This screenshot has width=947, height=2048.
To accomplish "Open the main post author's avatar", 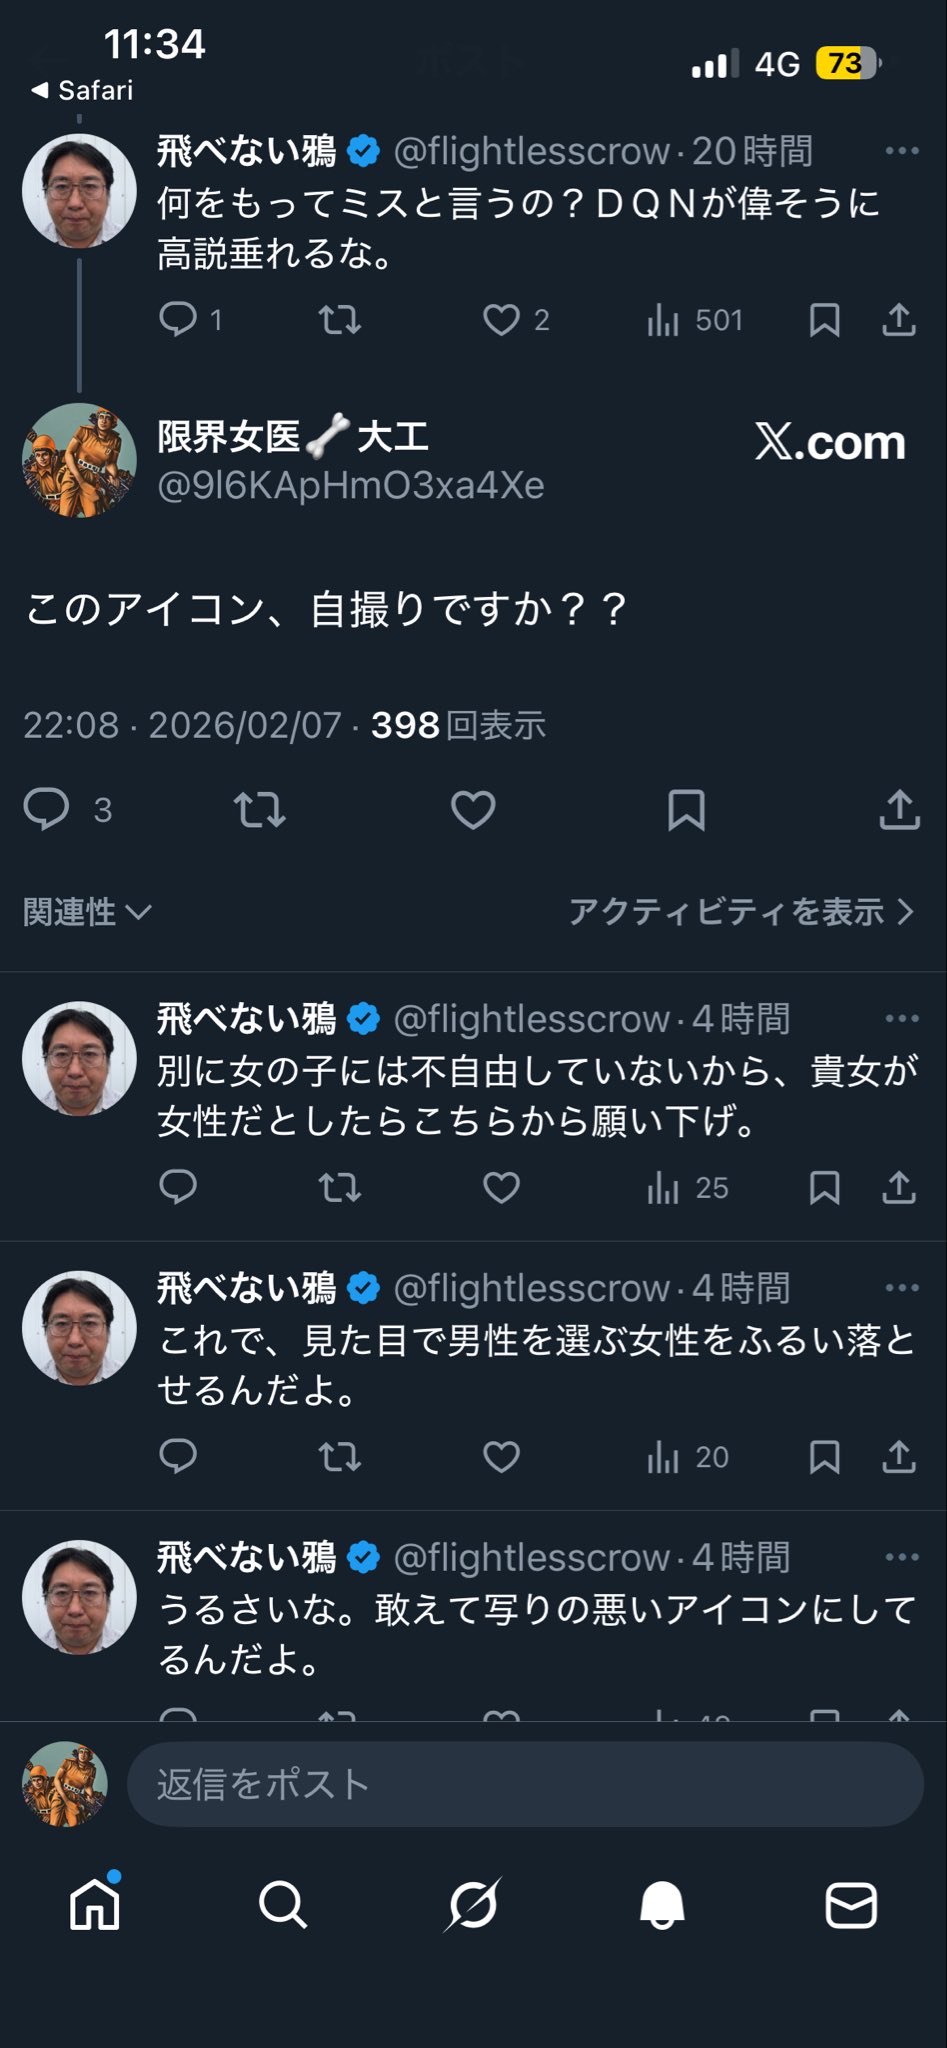I will click(x=79, y=460).
